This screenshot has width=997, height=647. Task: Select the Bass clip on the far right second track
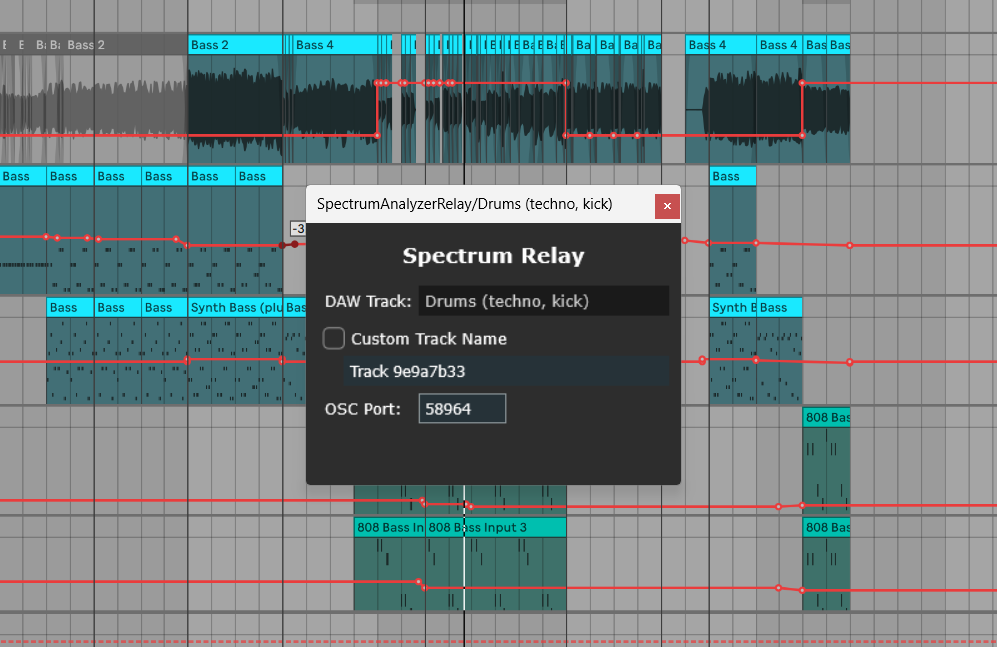click(731, 176)
